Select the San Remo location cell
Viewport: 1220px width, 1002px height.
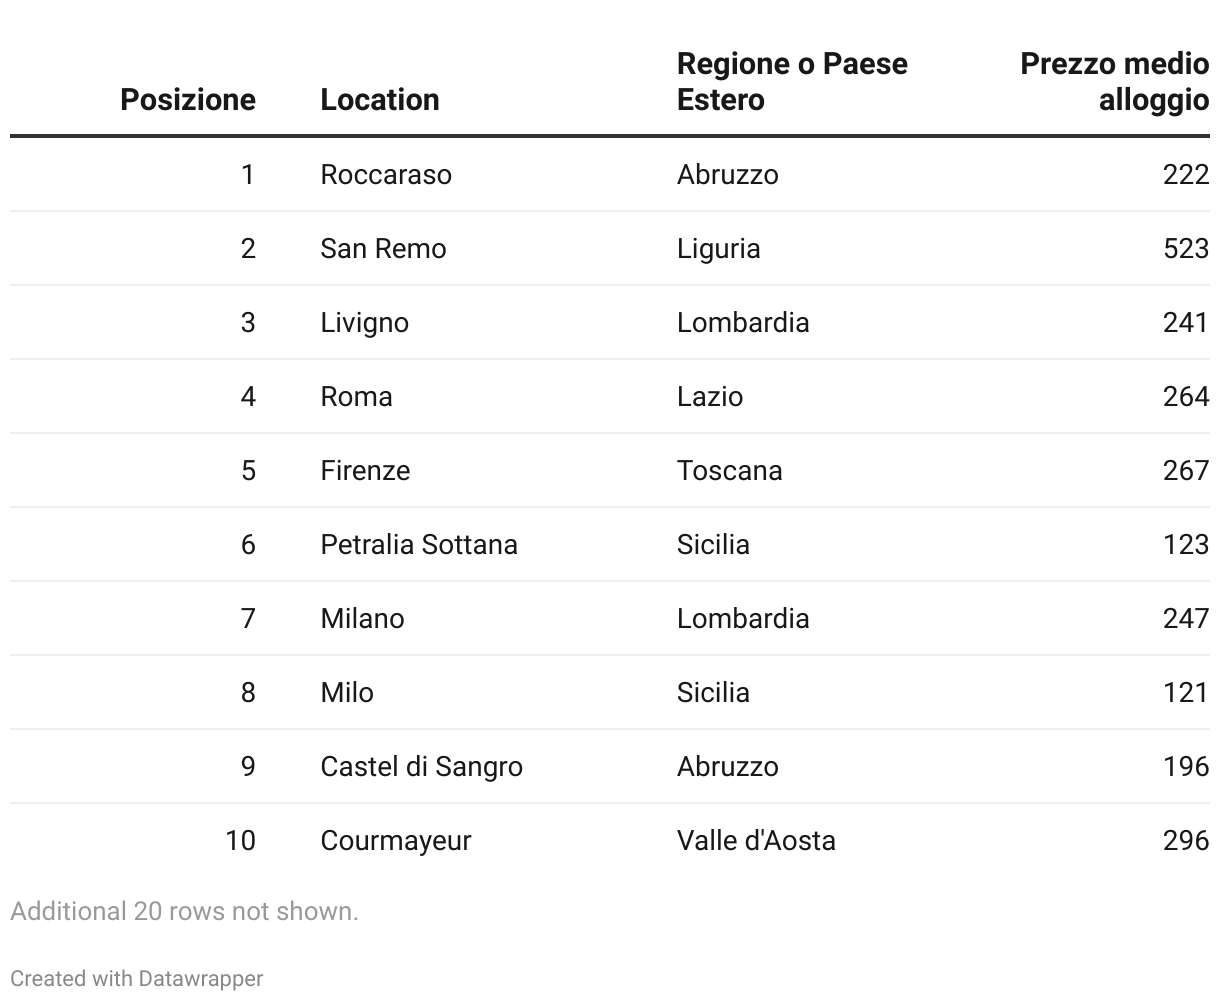[383, 249]
